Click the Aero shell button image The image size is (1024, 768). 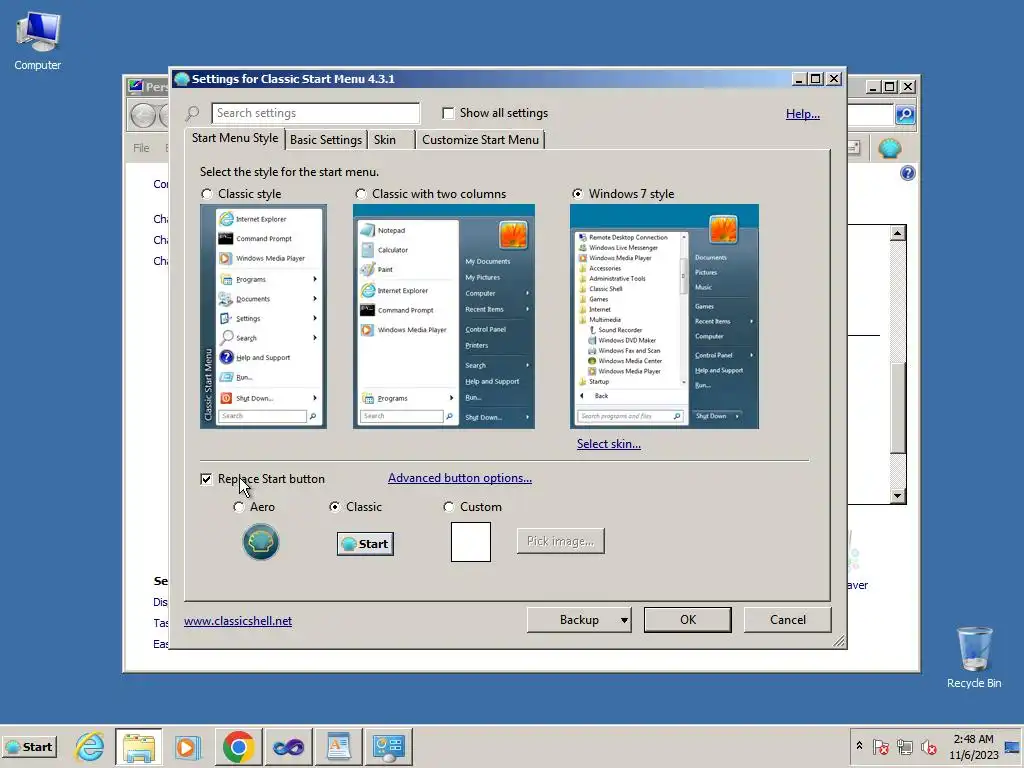(261, 542)
